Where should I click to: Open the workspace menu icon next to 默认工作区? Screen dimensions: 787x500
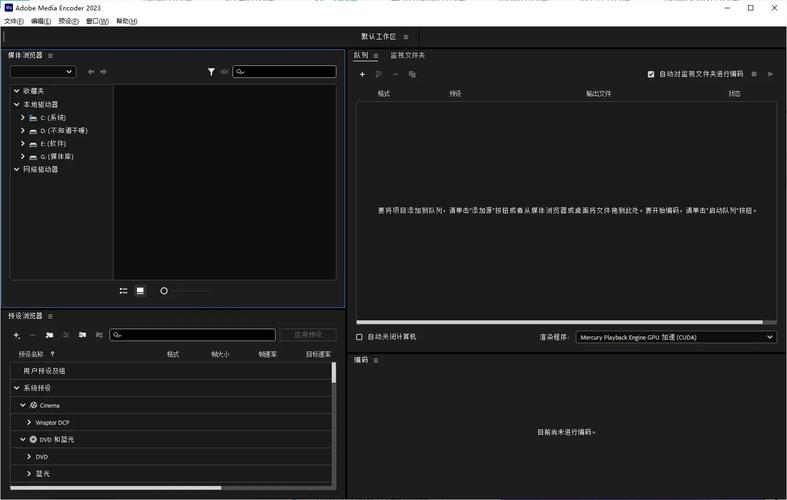coord(406,37)
